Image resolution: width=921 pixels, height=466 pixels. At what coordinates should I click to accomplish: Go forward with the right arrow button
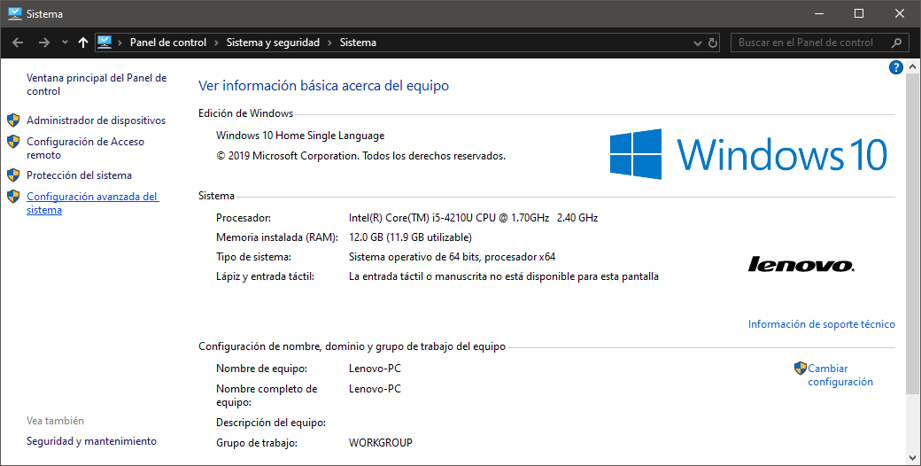coord(44,42)
